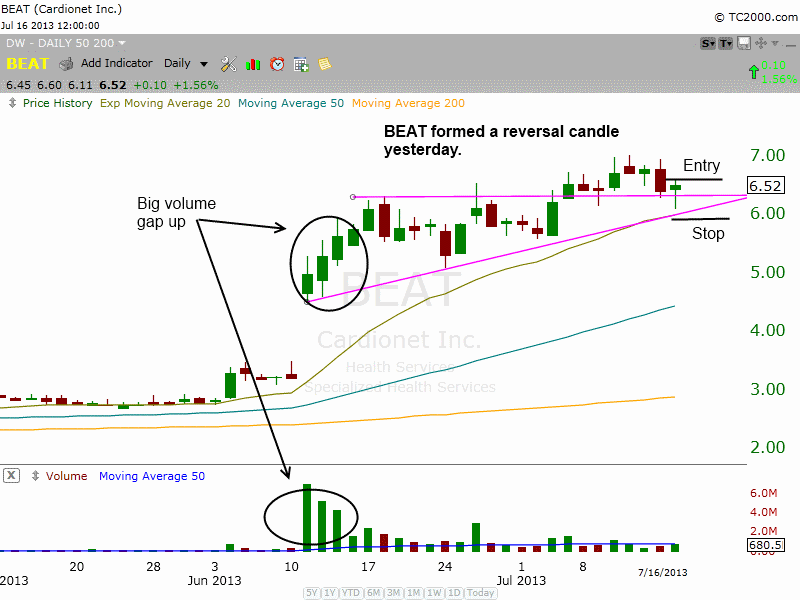Image resolution: width=800 pixels, height=600 pixels.
Task: Open the DW - DAILY 50 200 layout dropdown
Action: [x=65, y=43]
